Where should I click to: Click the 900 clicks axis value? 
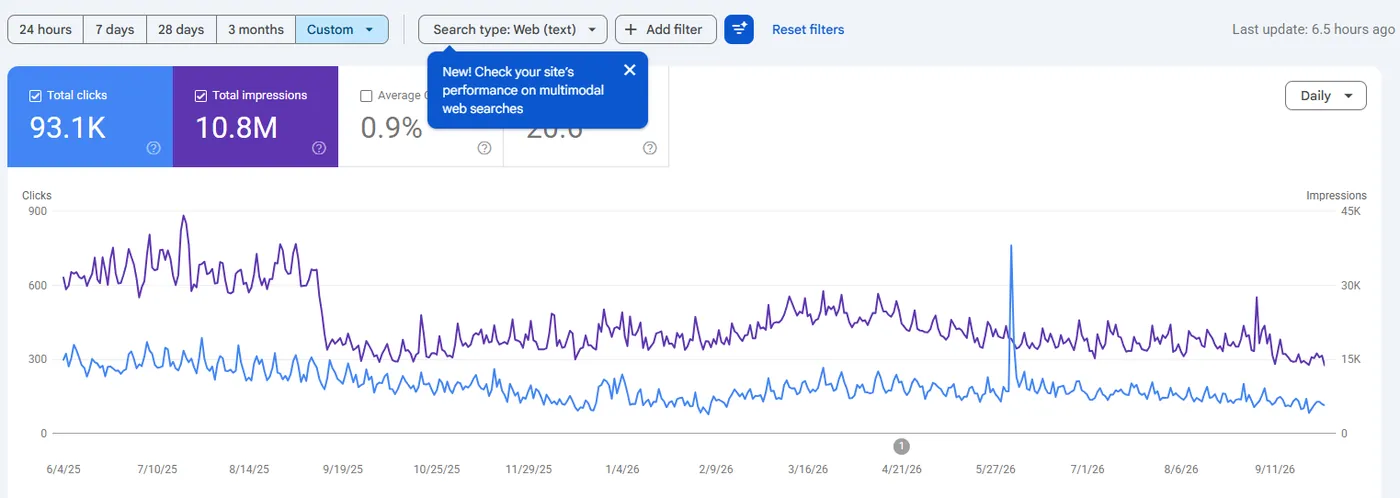(x=37, y=211)
